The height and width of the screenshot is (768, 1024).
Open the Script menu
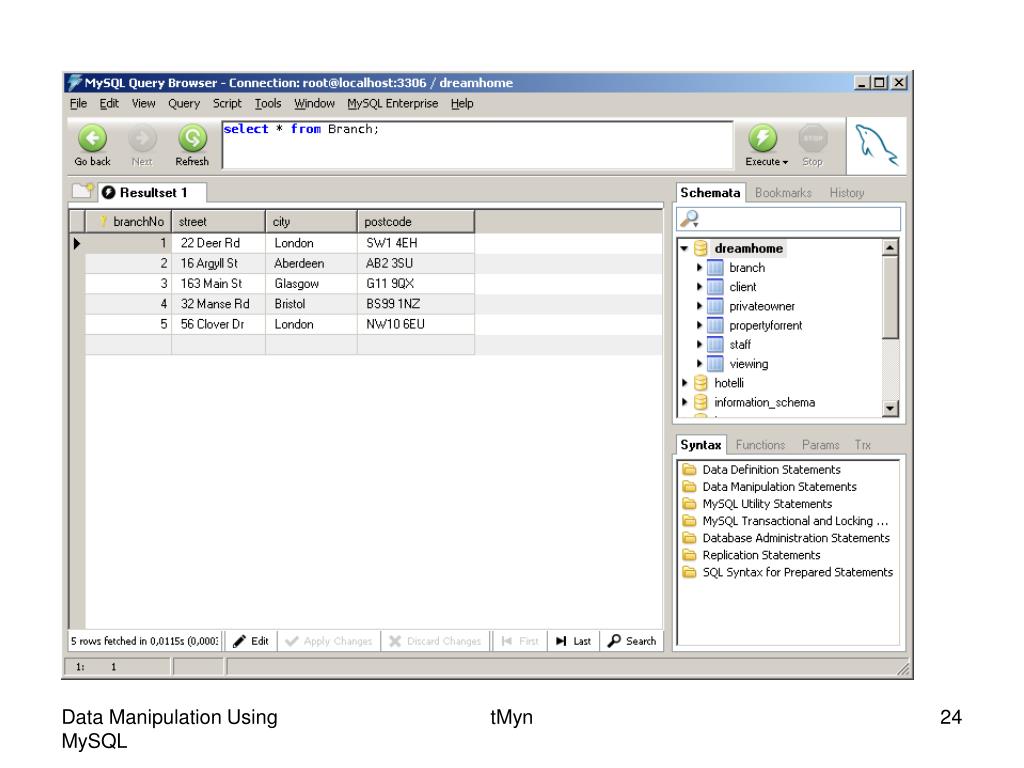coord(227,103)
